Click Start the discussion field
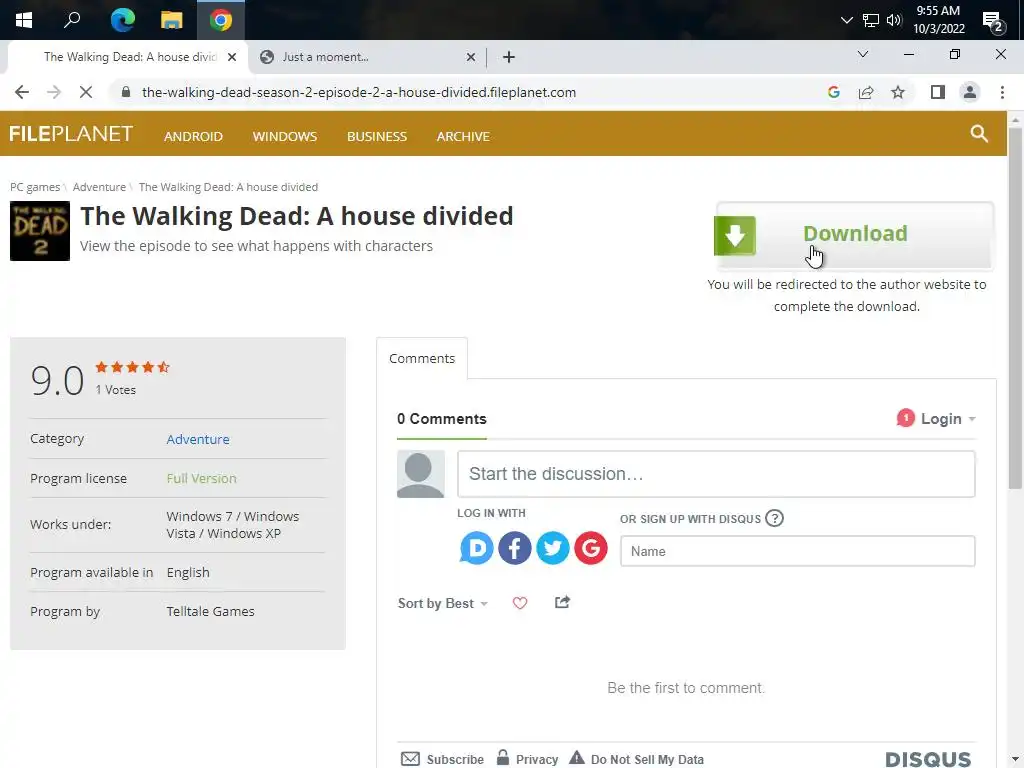Image resolution: width=1024 pixels, height=768 pixels. click(716, 474)
